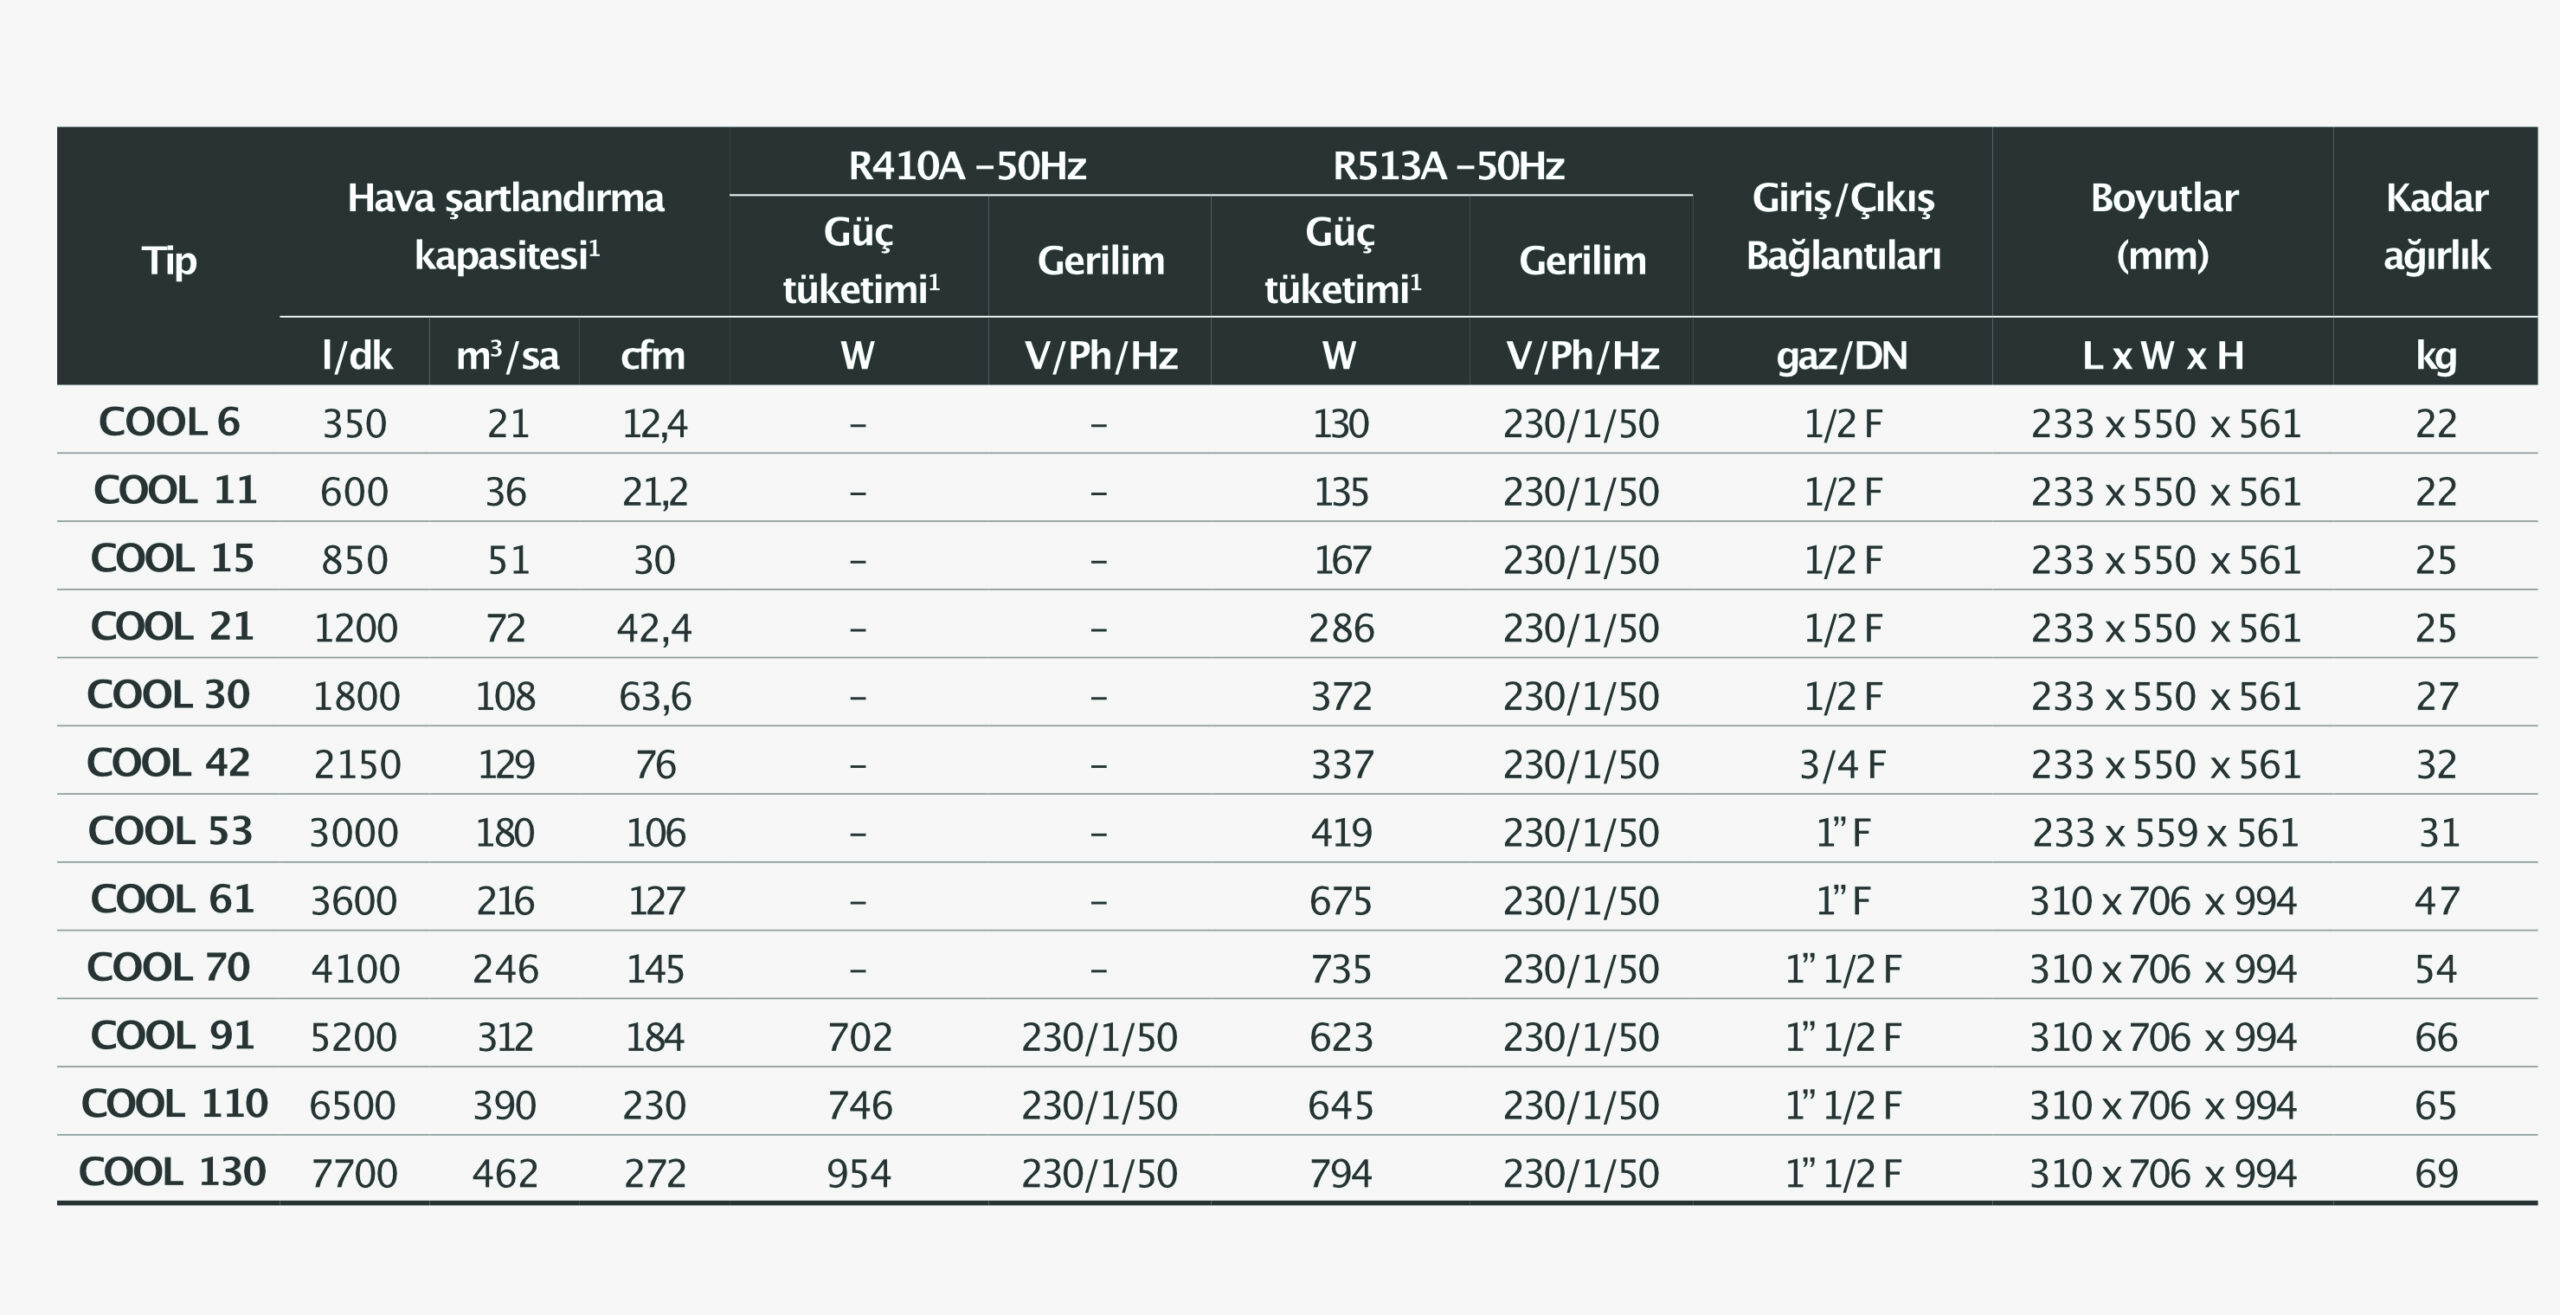Select the Hava şartlandırma kapasitesi header
This screenshot has width=2560, height=1315.
pos(505,226)
